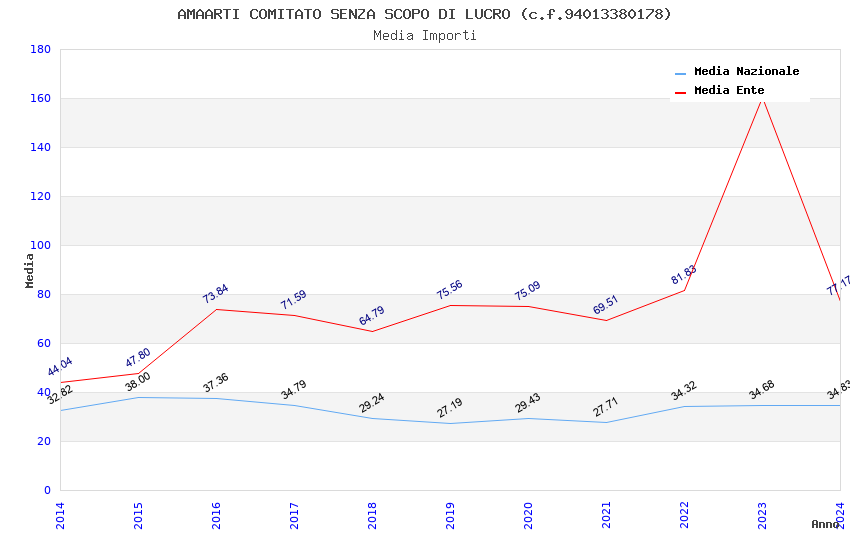
Task: Click the blue Media Nazionale legend swatch
Action: (x=680, y=73)
